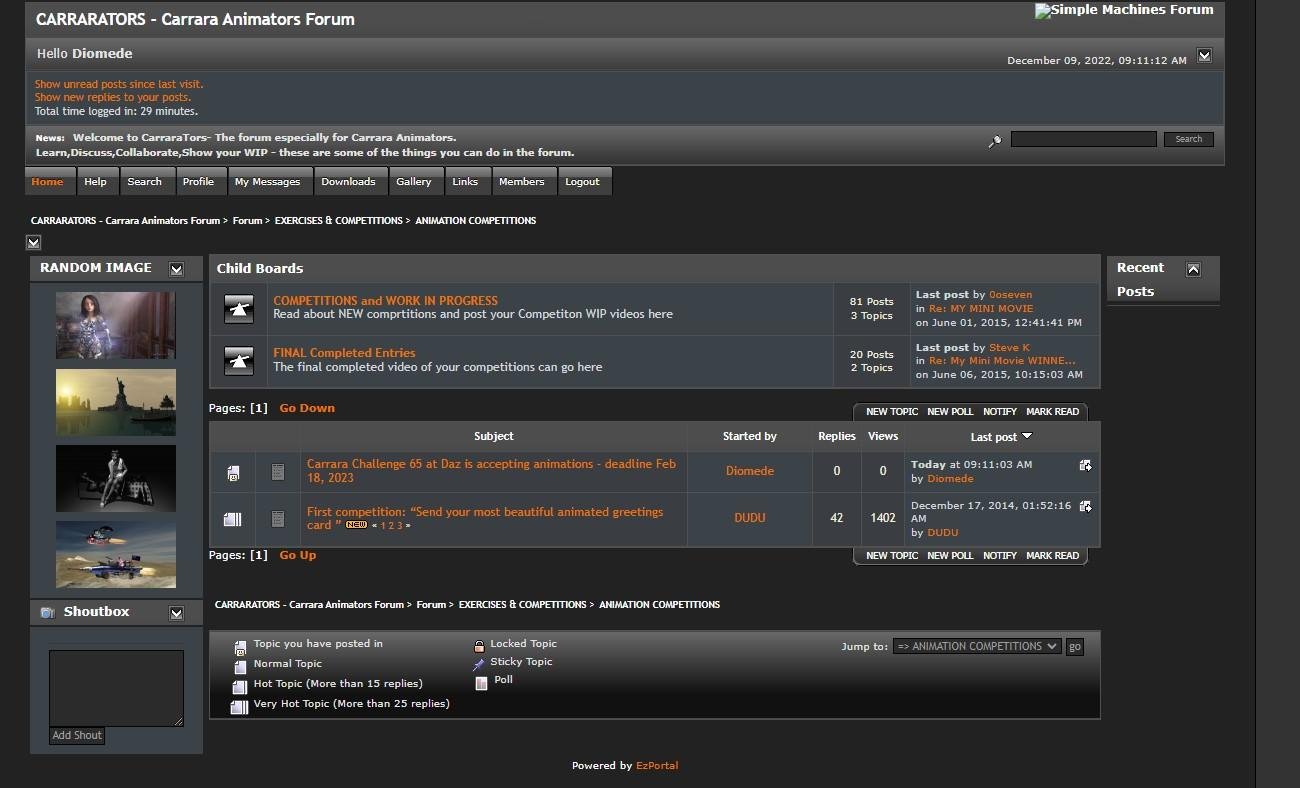Click the camera icon next to Shoutbox title
Screen dimensions: 1300x788
click(47, 612)
